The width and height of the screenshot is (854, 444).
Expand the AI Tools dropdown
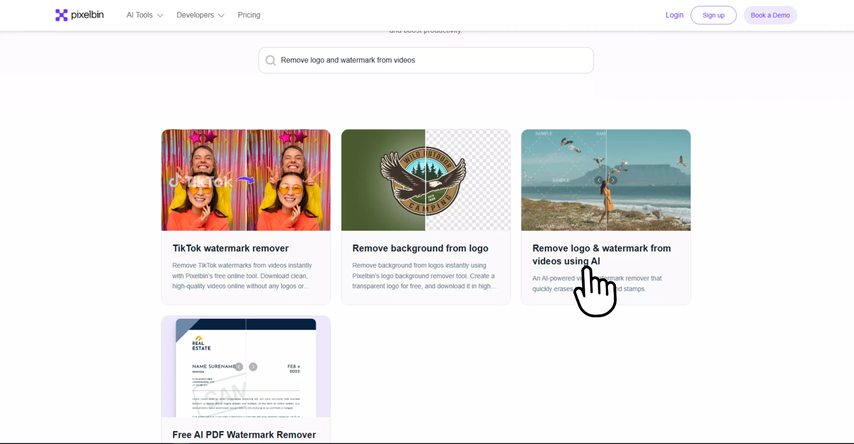(x=144, y=15)
